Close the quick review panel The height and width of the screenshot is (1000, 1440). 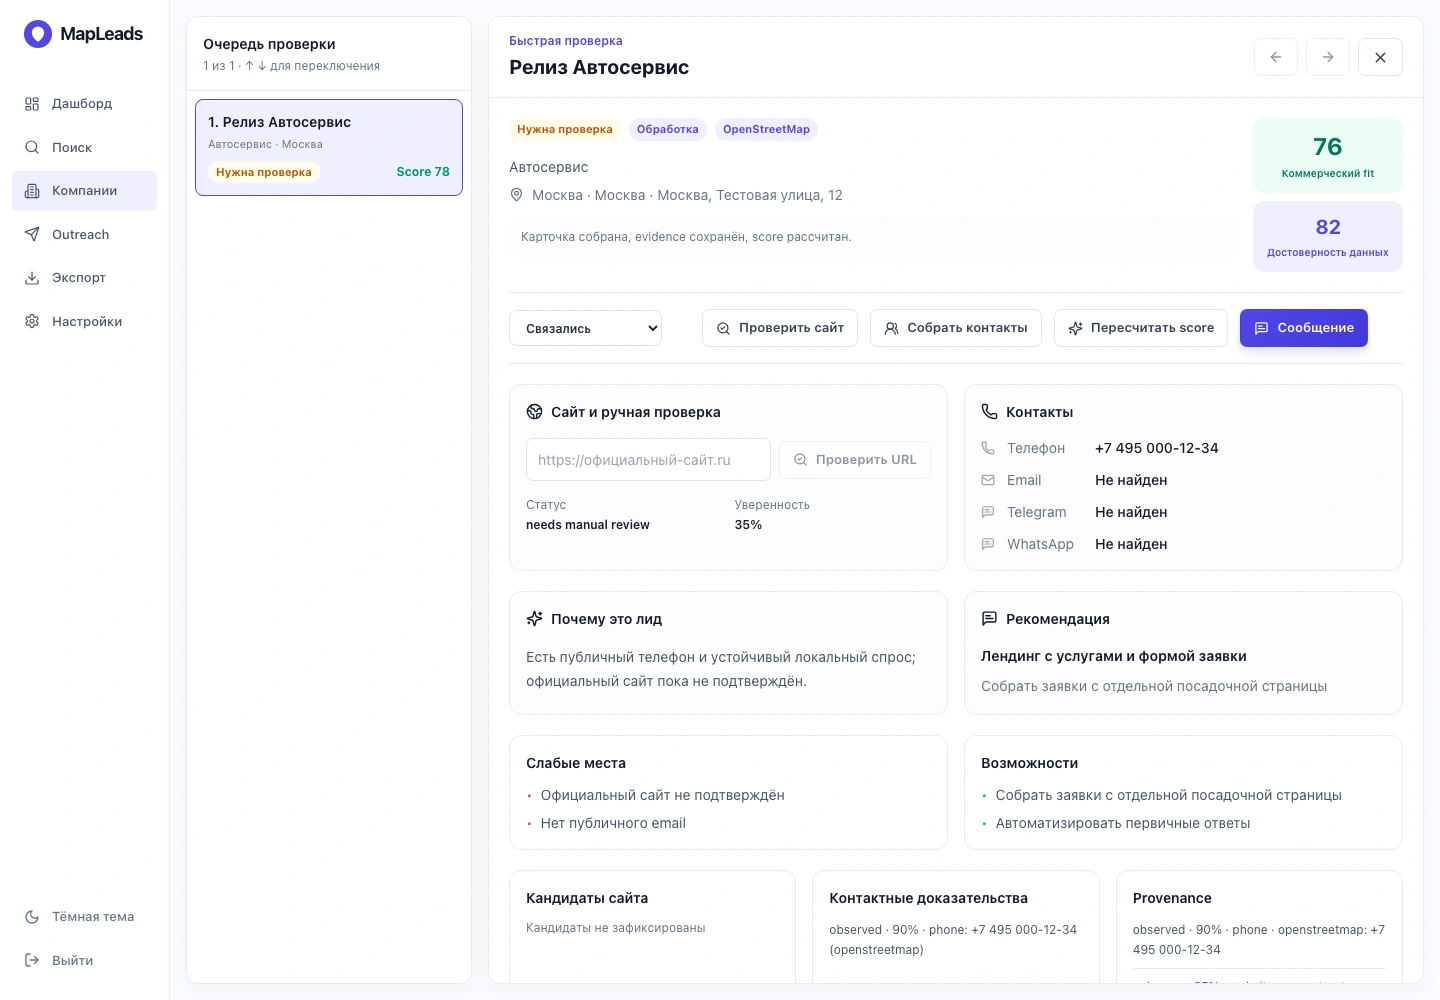(x=1380, y=57)
